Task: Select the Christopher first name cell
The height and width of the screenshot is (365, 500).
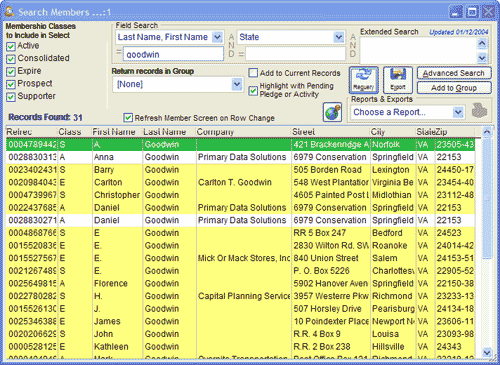Action: pyautogui.click(x=117, y=195)
